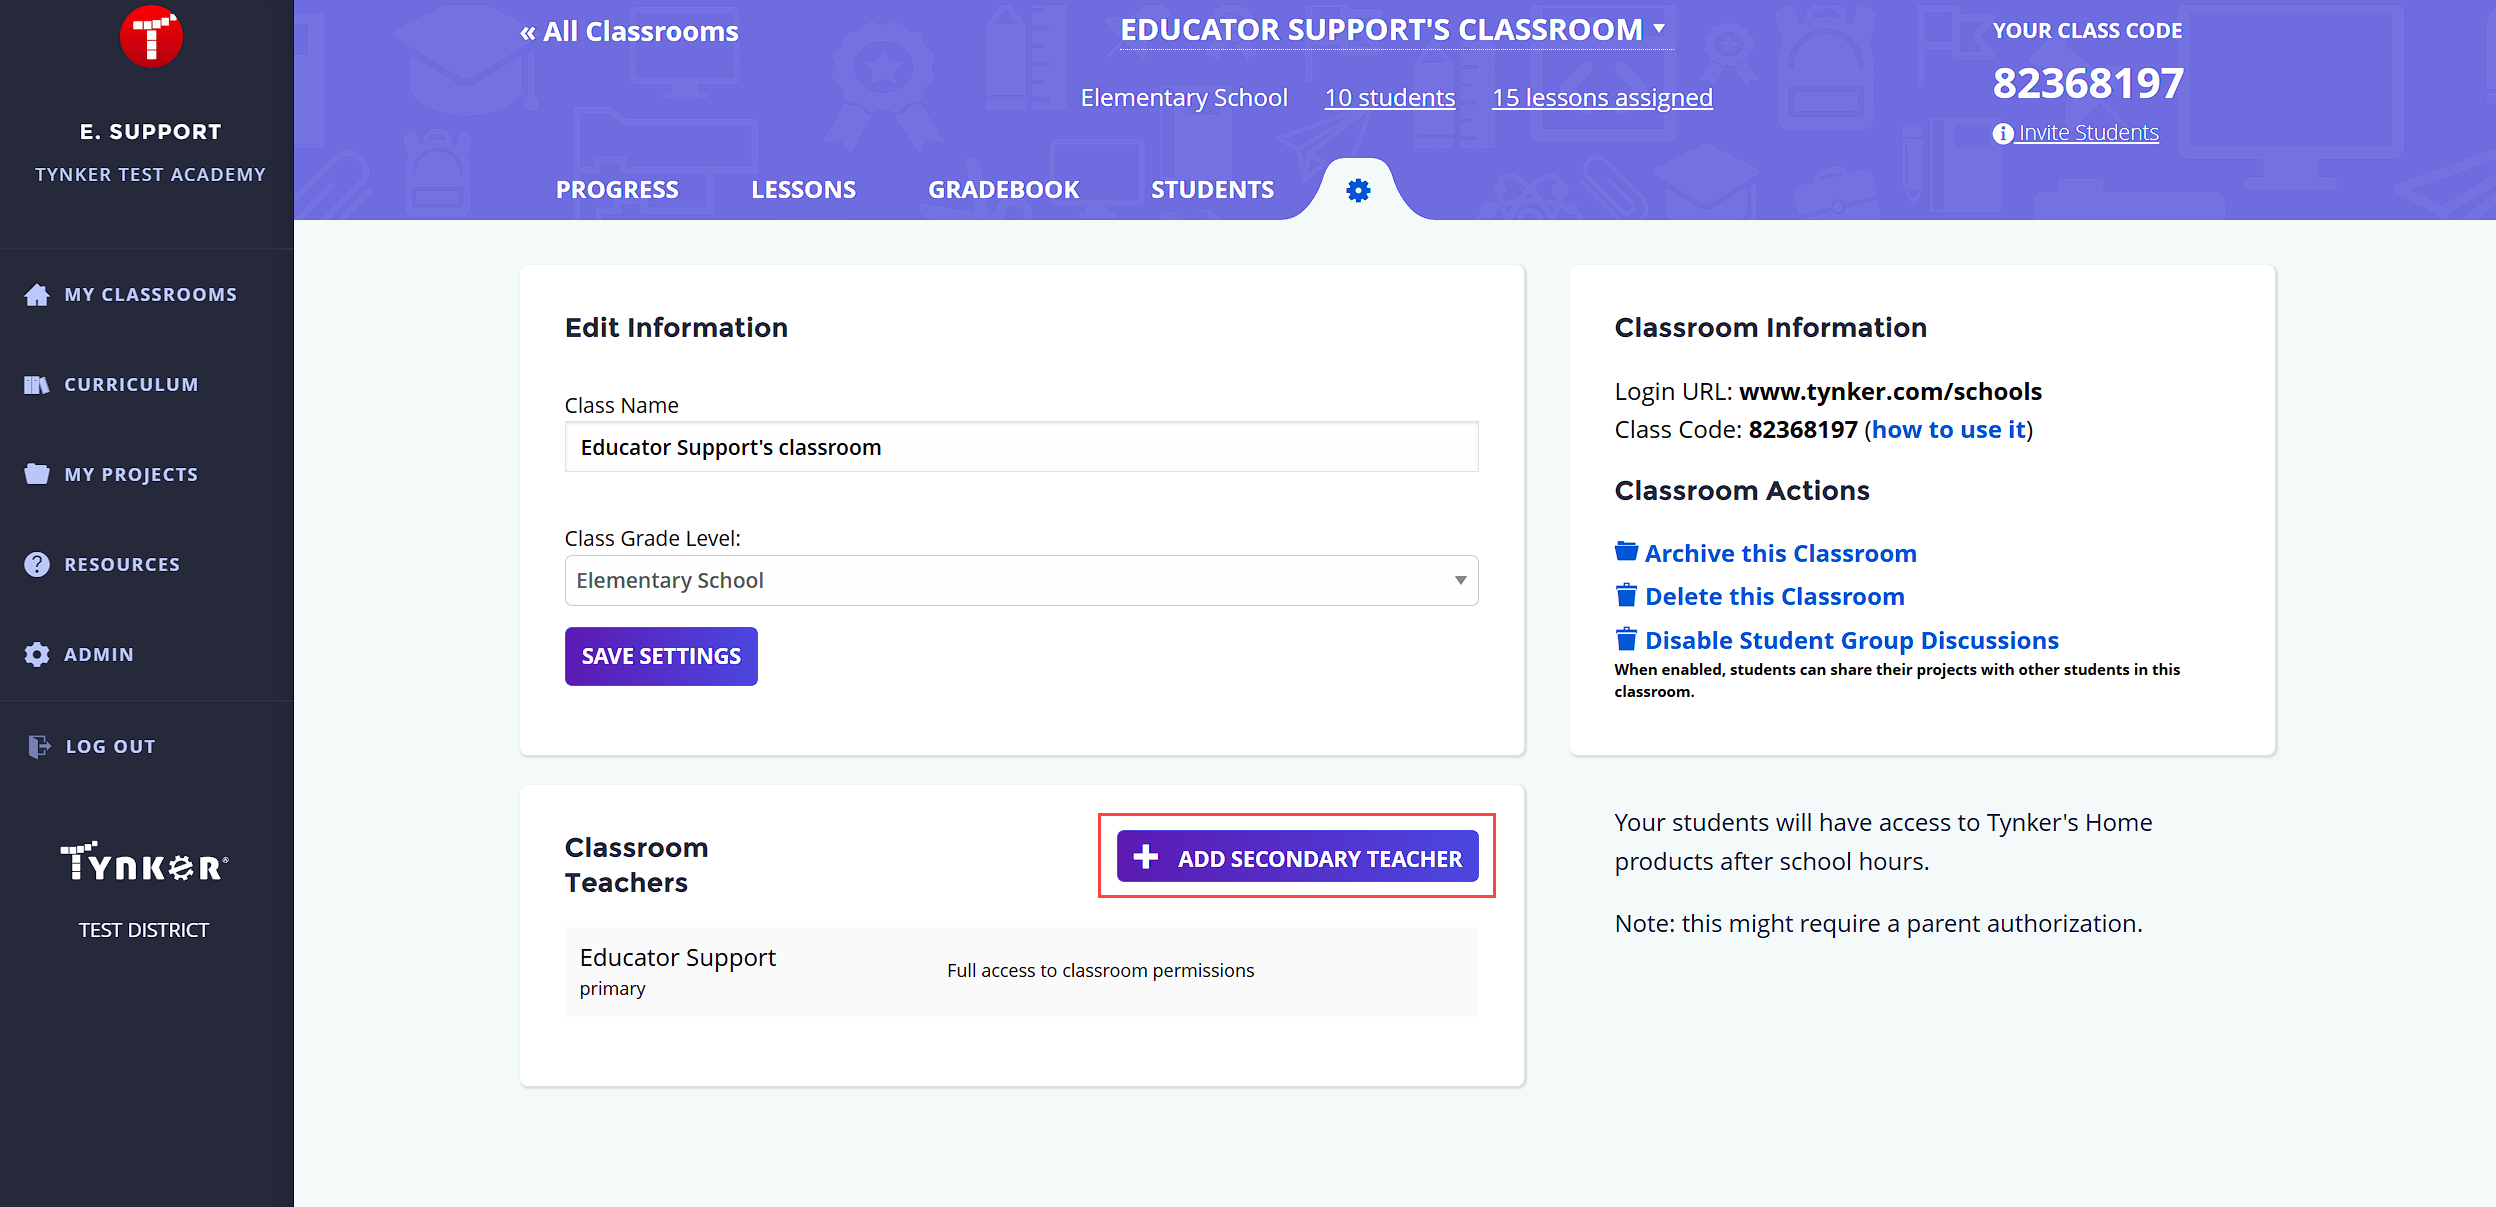
Task: Click the Tynker Test Academy school name
Action: pyautogui.click(x=151, y=175)
